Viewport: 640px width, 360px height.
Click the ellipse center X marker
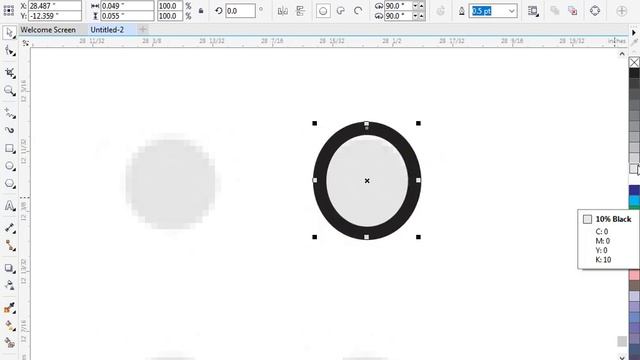pos(367,180)
